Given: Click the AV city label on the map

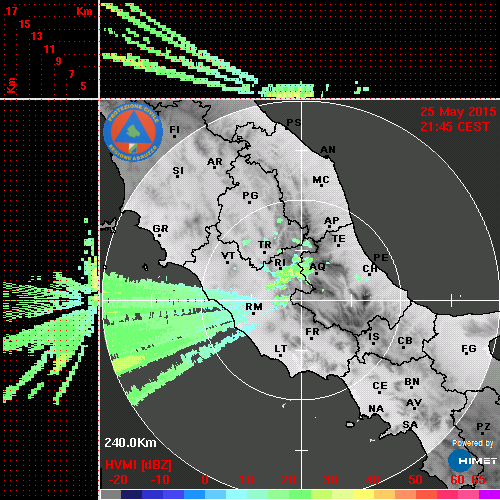Looking at the screenshot, I should (414, 403).
